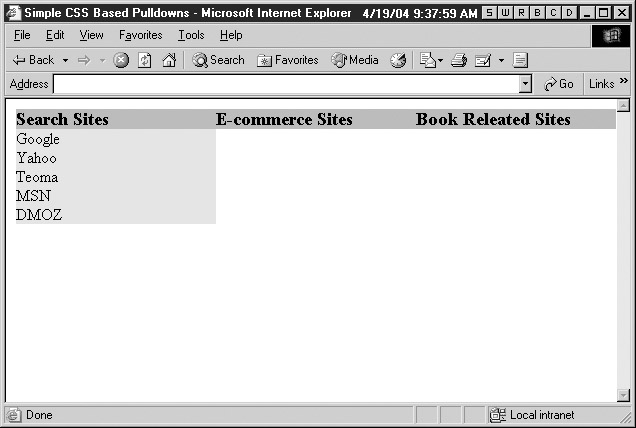Viewport: 636px width, 428px height.
Task: Expand the Back button history dropdown
Action: click(65, 60)
